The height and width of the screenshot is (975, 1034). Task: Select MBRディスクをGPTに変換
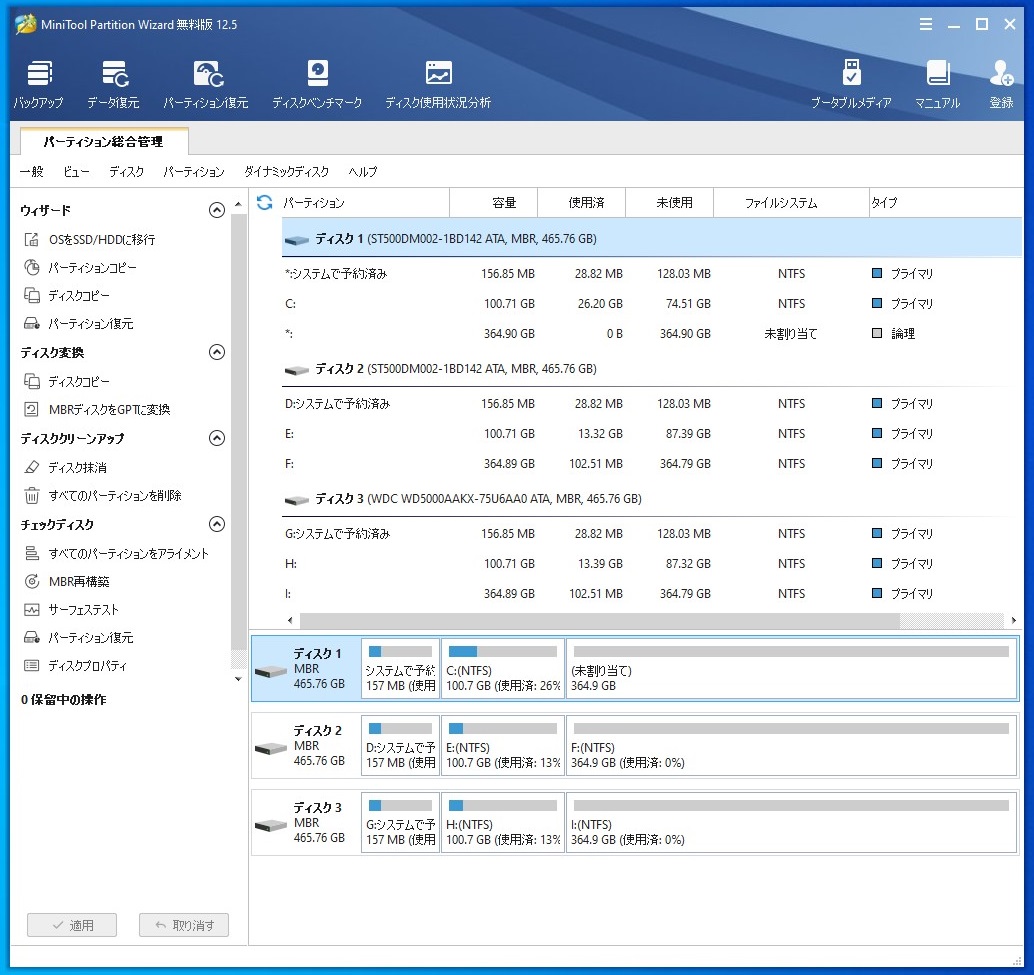[97, 409]
